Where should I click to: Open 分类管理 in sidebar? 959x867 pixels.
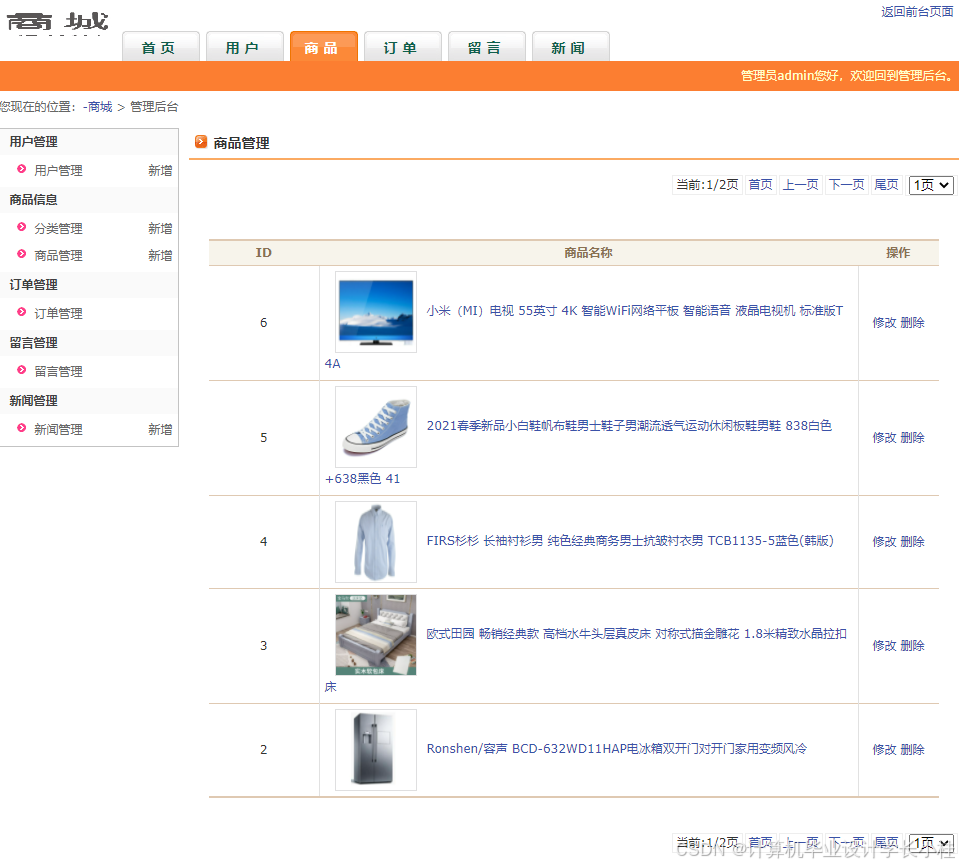(58, 229)
